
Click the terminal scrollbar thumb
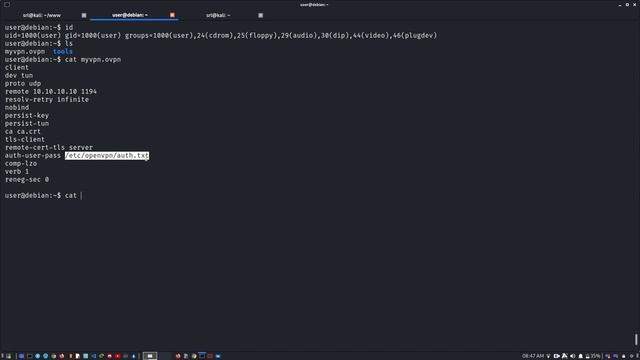(x=636, y=339)
